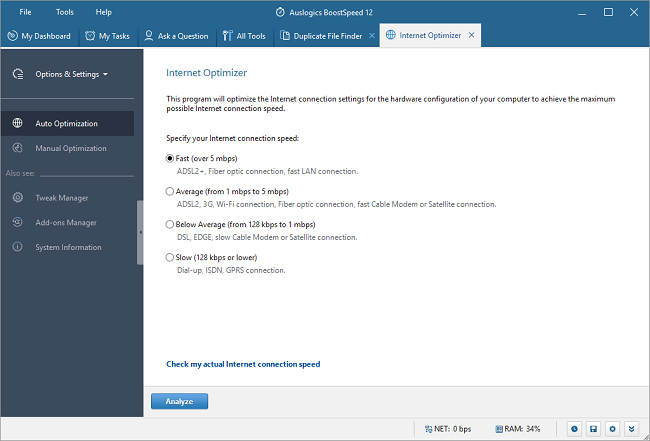Open Manual Optimization in sidebar

coord(67,148)
